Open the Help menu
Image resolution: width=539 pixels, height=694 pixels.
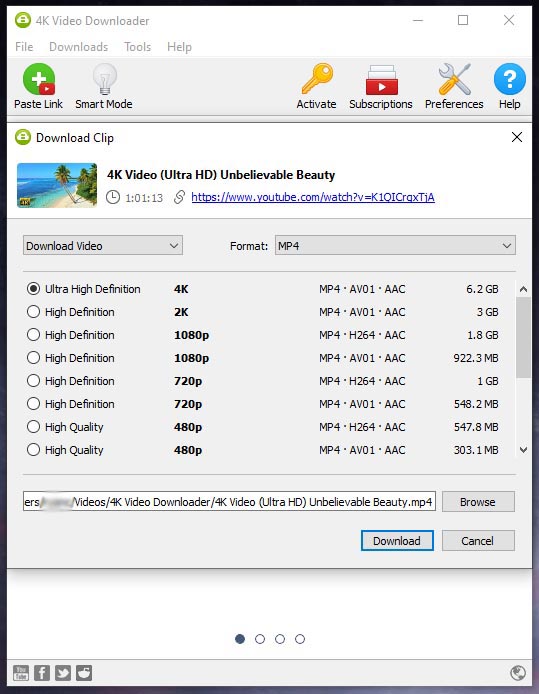coord(179,47)
